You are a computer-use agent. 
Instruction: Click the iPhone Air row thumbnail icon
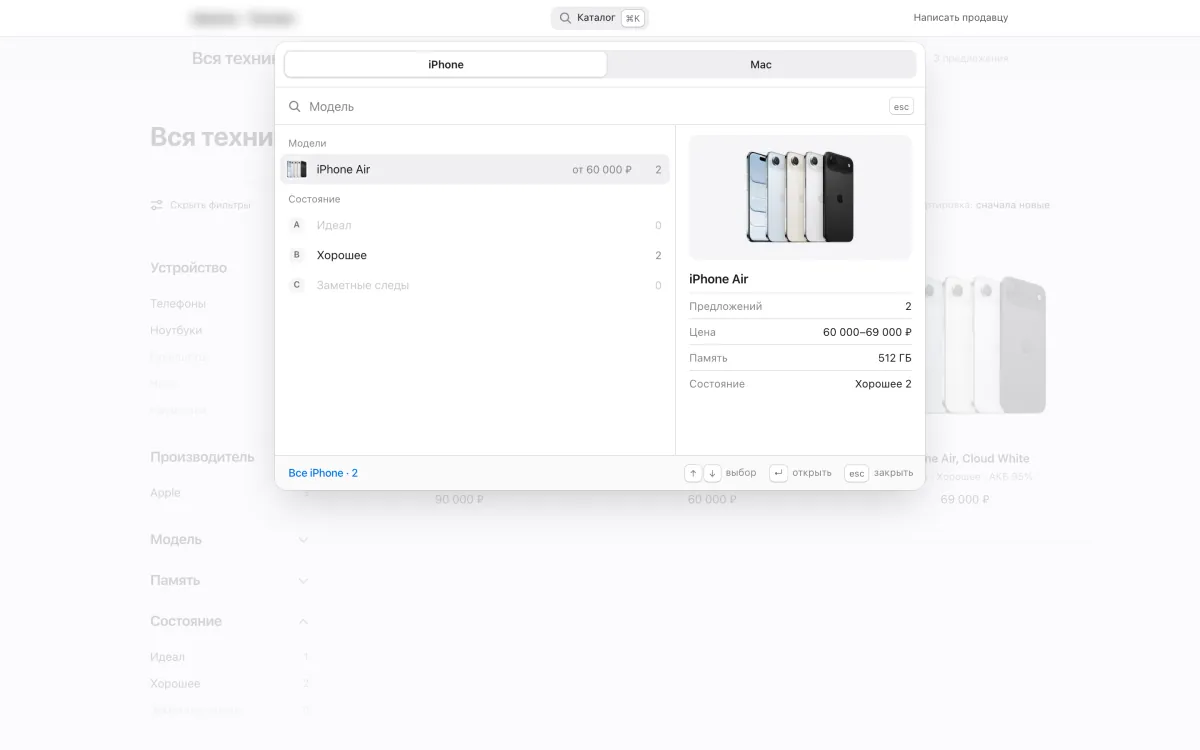pyautogui.click(x=297, y=170)
